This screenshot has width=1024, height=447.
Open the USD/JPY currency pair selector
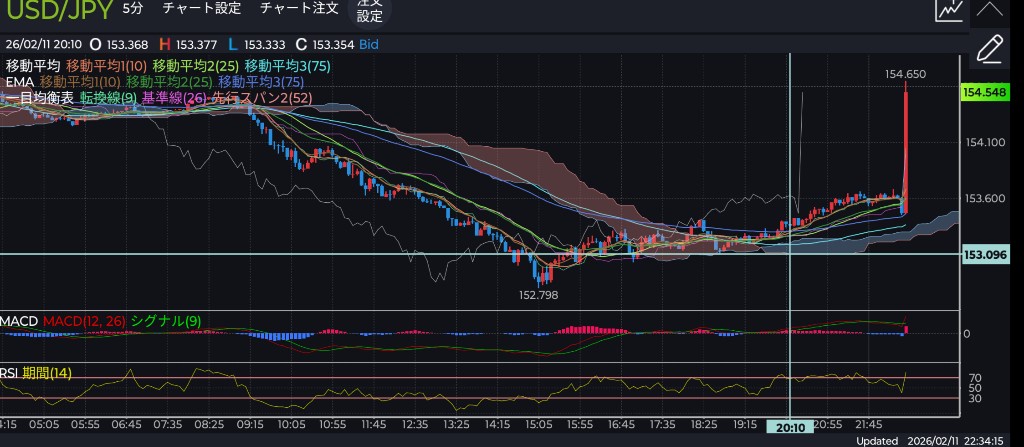coord(55,10)
